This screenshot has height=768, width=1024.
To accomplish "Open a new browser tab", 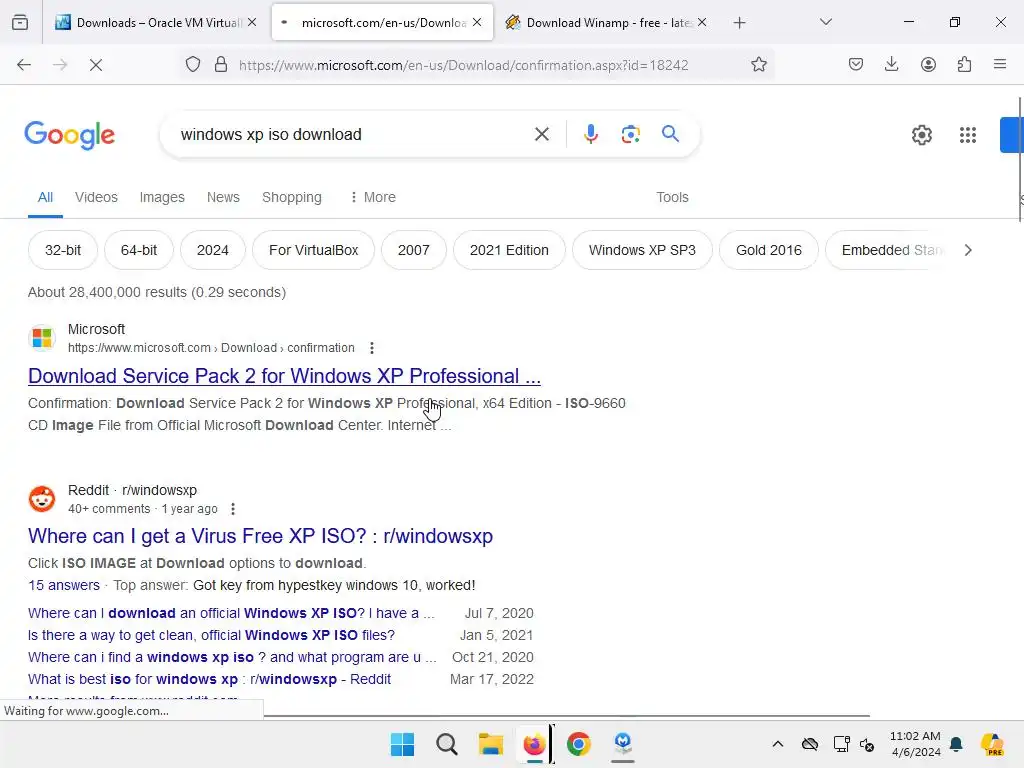I will [739, 23].
